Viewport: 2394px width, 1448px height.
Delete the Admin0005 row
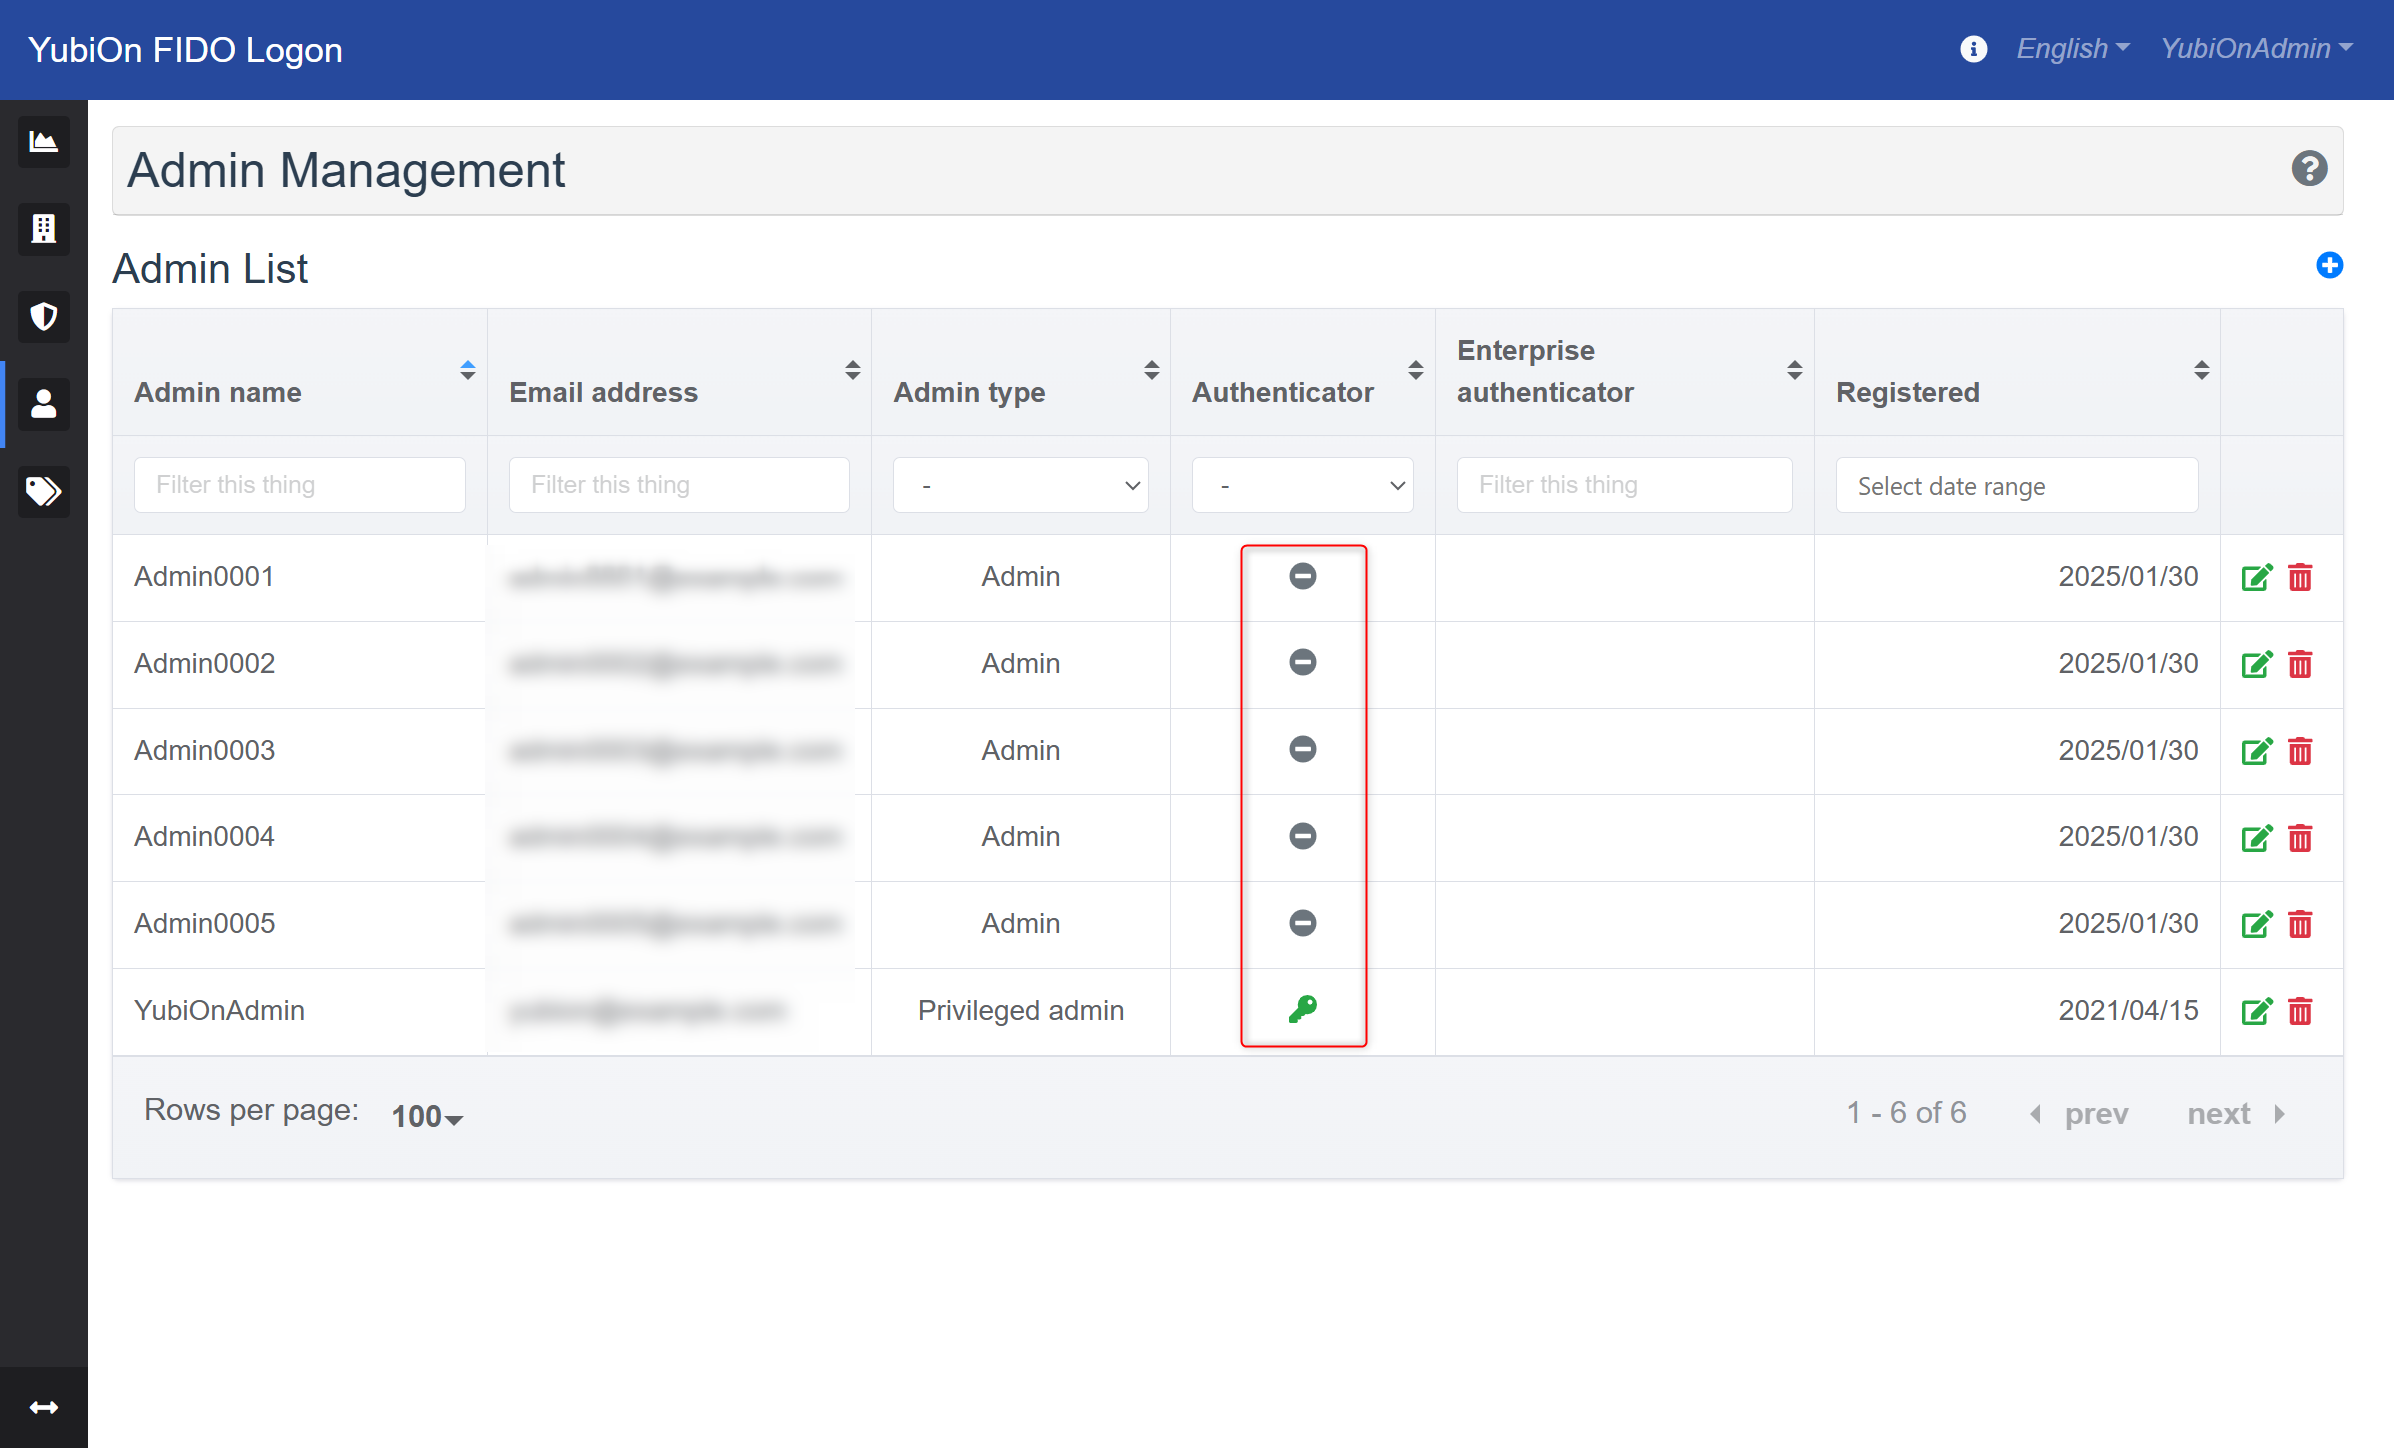[2300, 924]
